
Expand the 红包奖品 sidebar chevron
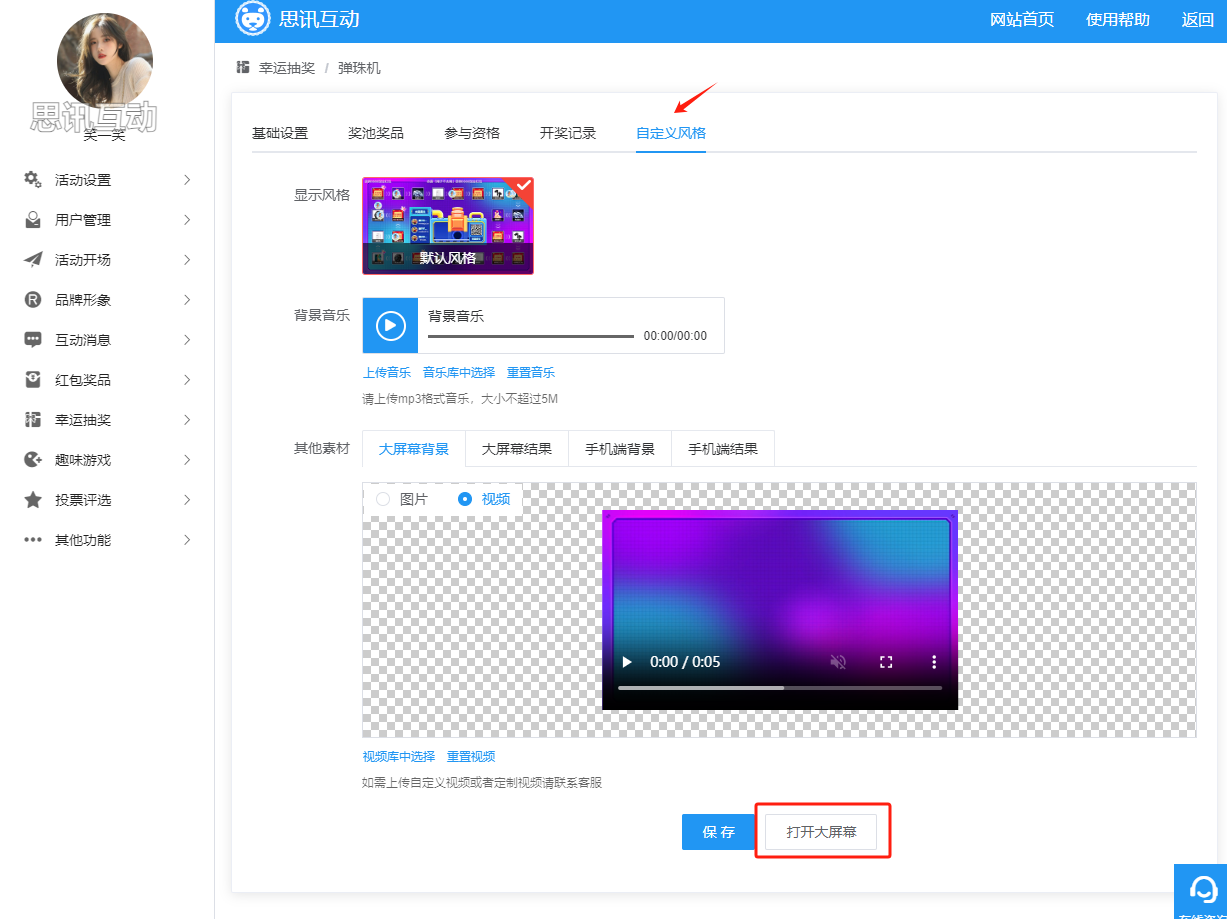coord(187,380)
